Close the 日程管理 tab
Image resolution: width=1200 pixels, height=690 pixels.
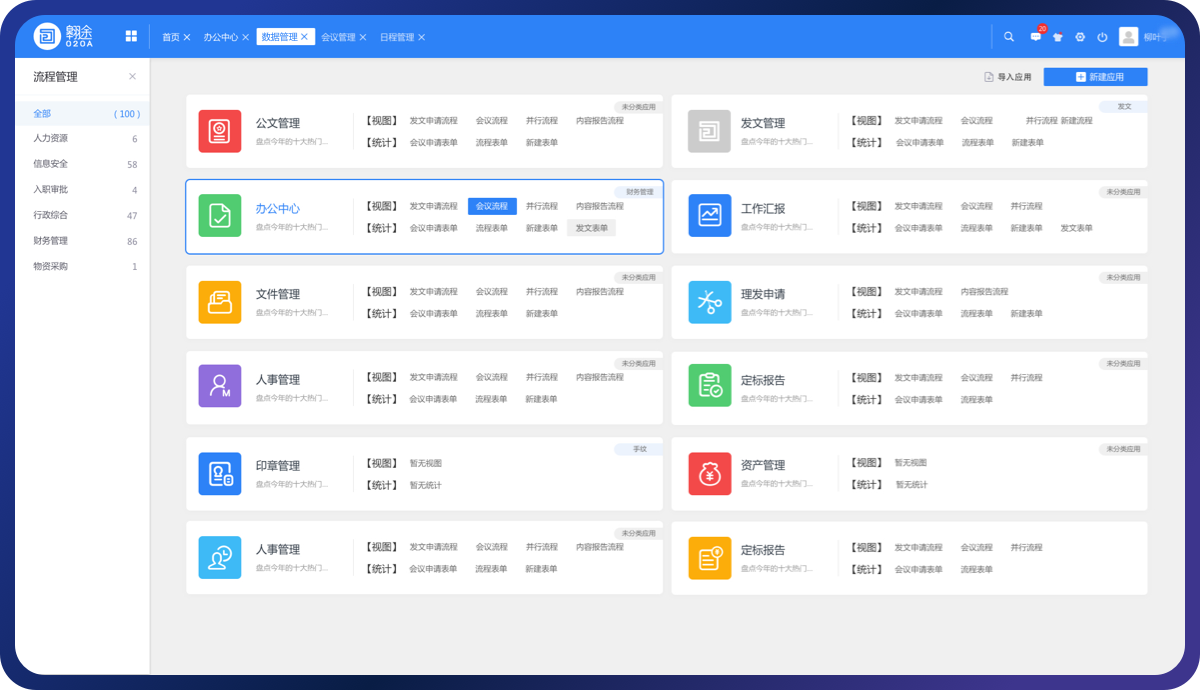pos(422,37)
